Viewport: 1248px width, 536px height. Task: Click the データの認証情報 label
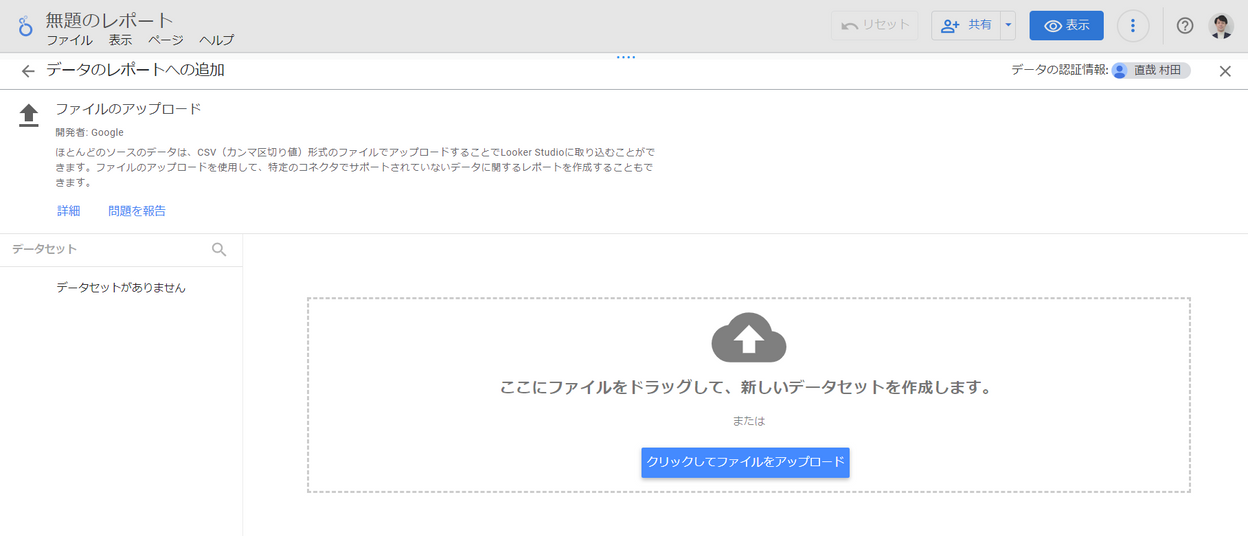point(1059,70)
